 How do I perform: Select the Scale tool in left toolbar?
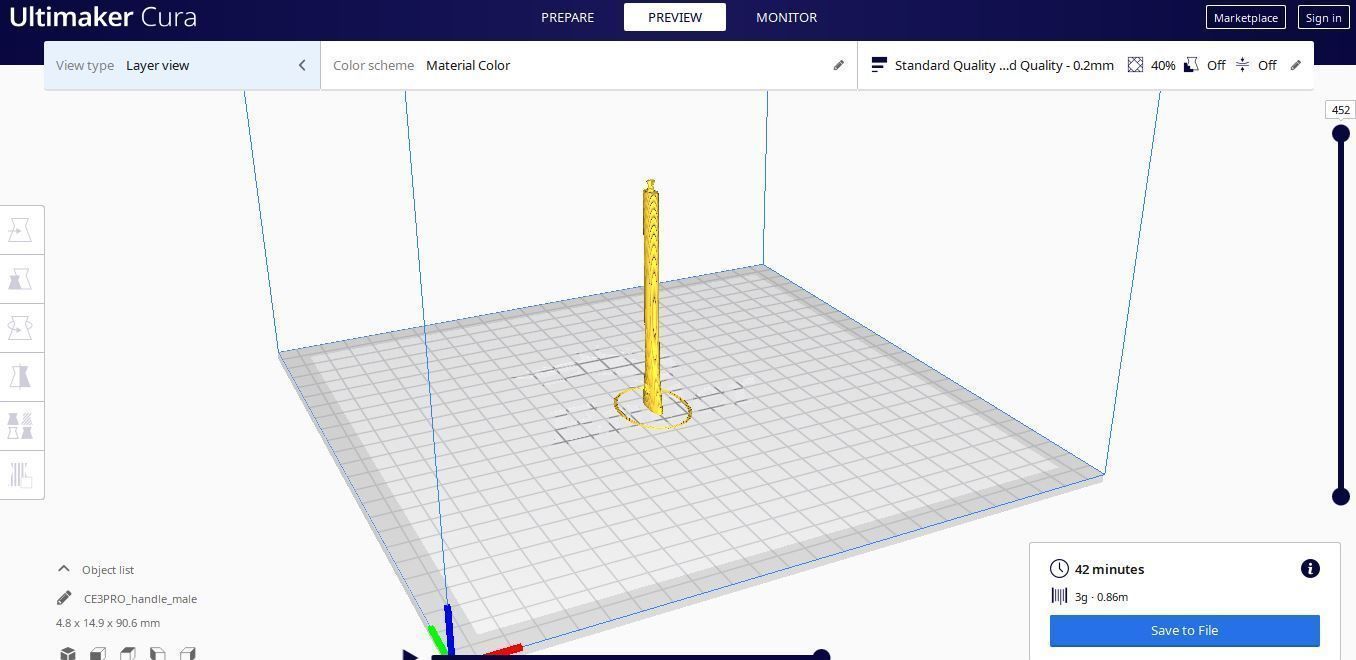pos(20,279)
